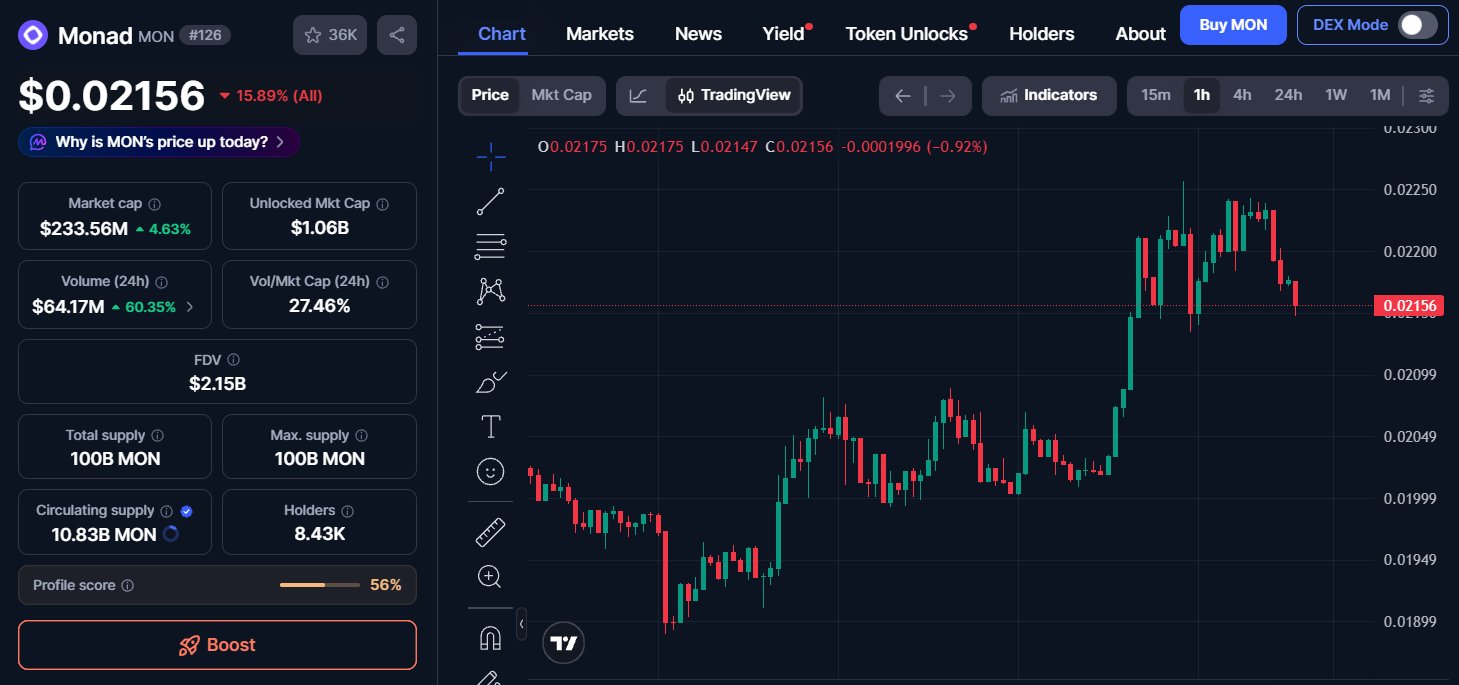Click the circulating supply progress ring
Image resolution: width=1459 pixels, height=685 pixels.
(171, 534)
